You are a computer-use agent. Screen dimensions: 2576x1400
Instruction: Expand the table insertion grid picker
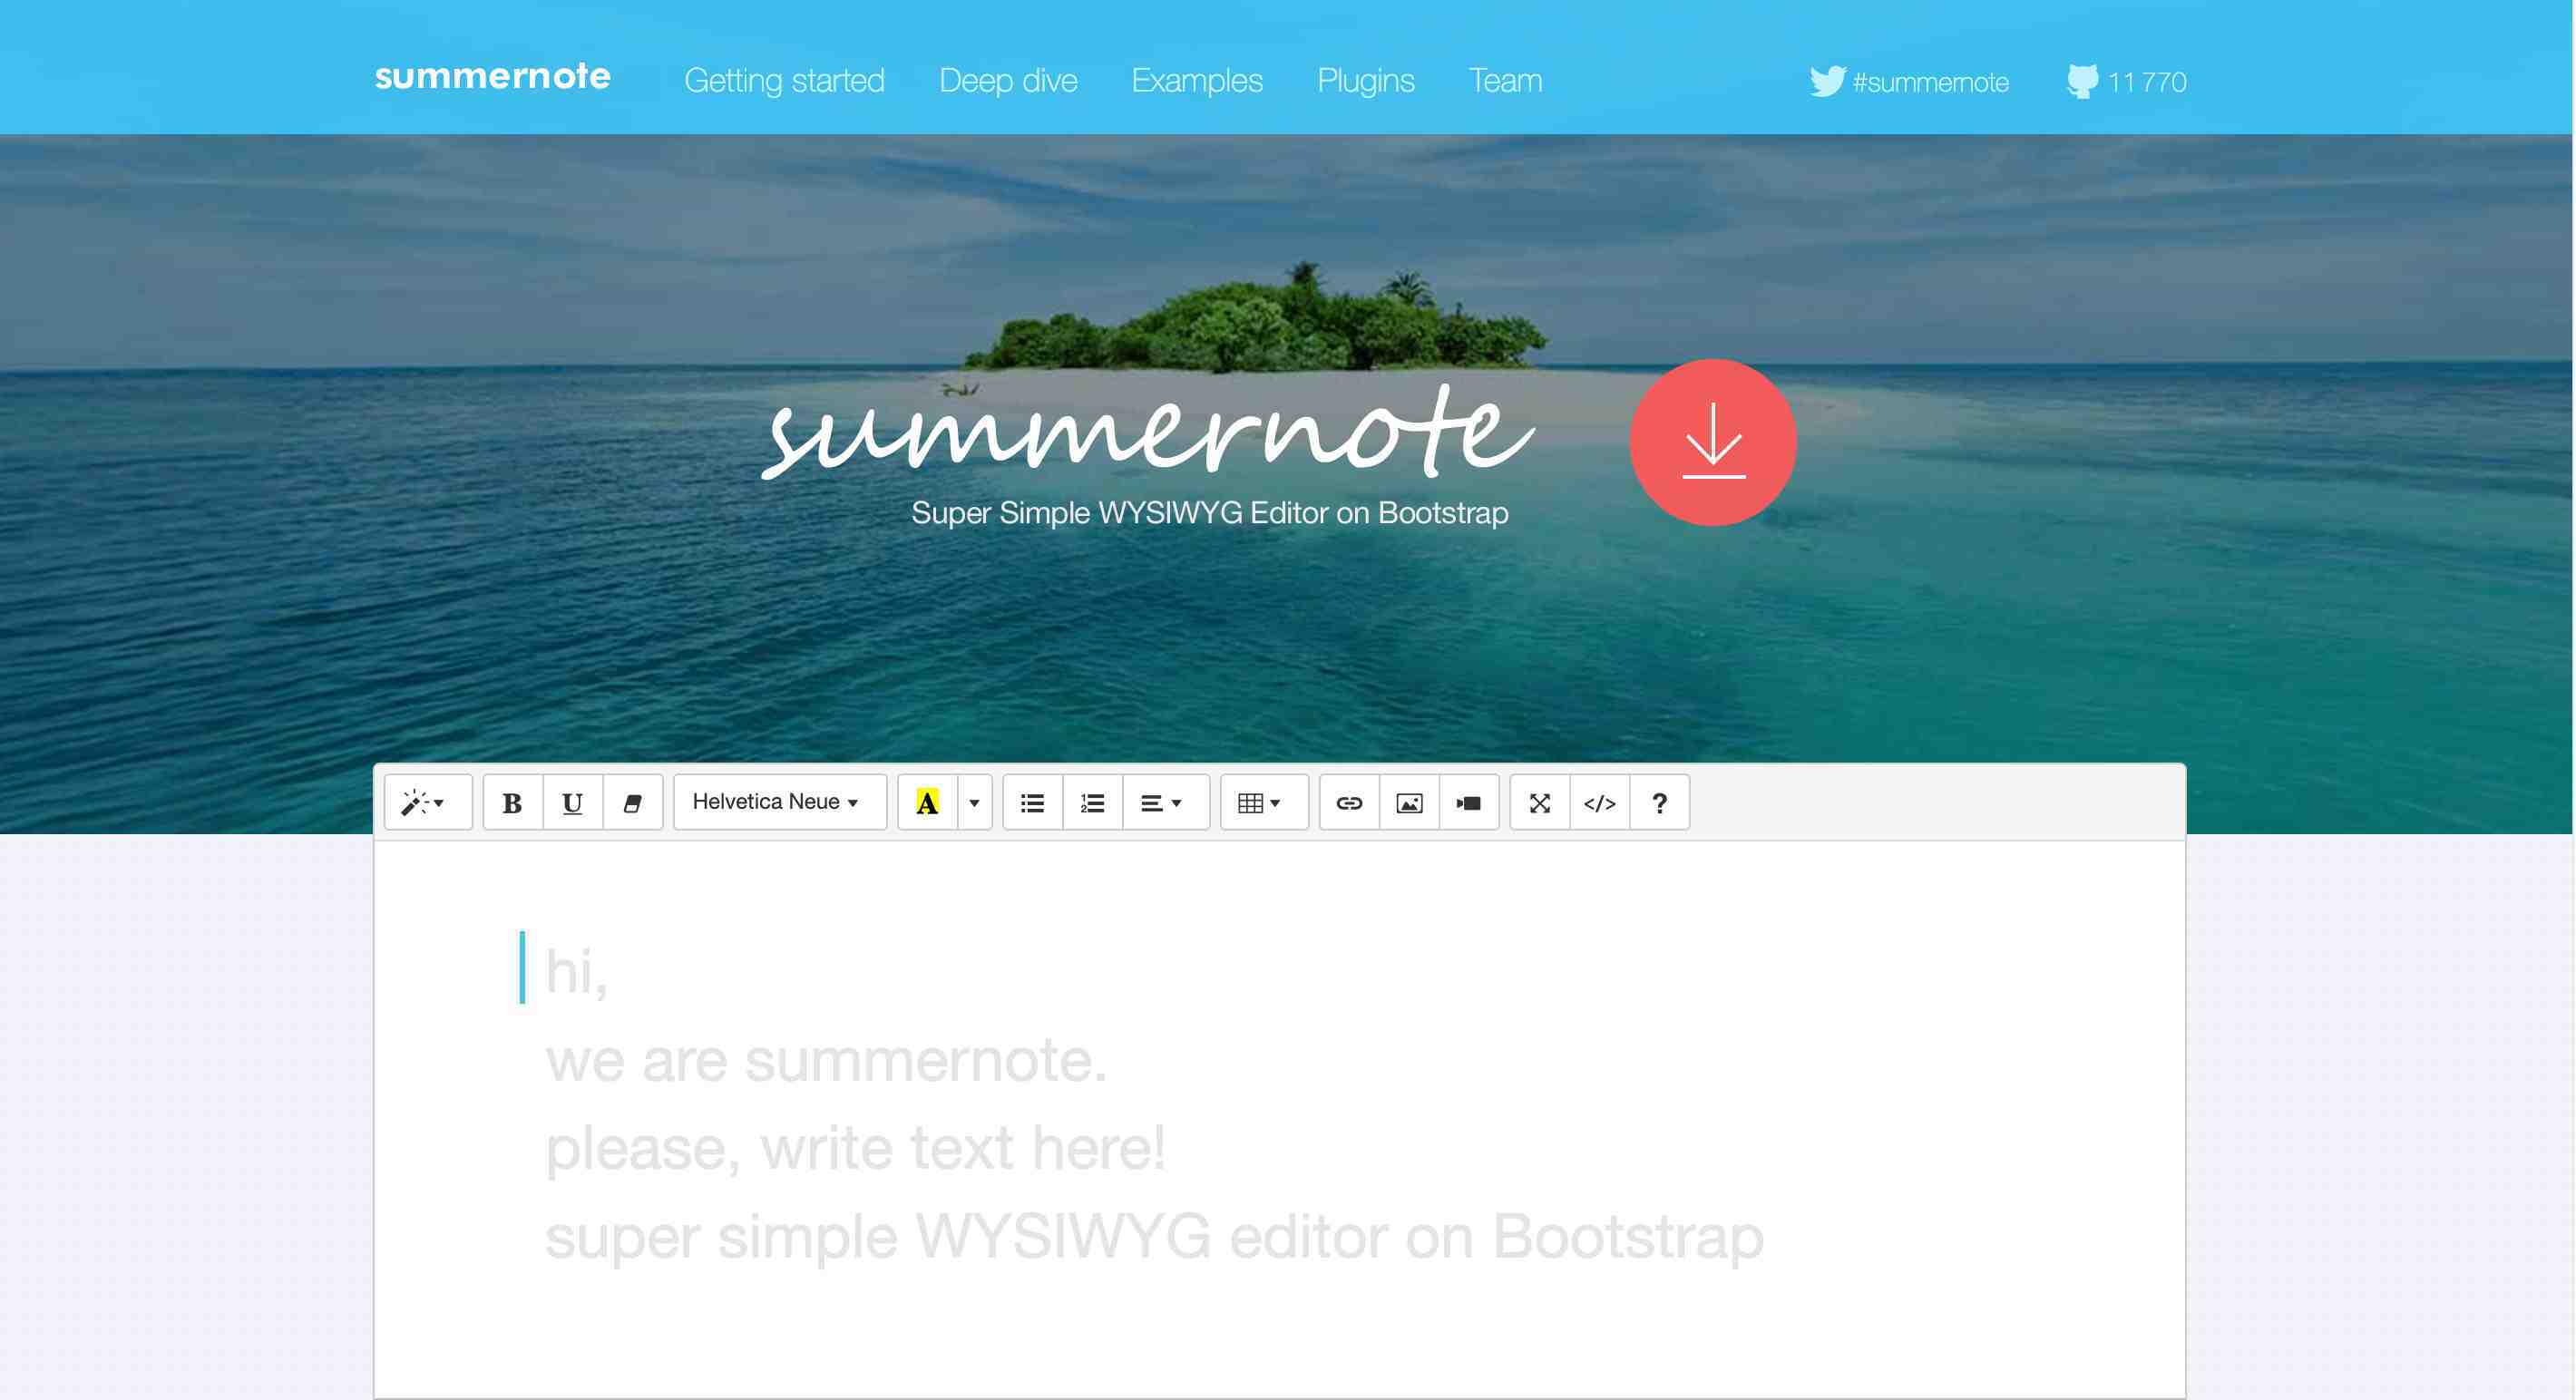click(x=1263, y=801)
